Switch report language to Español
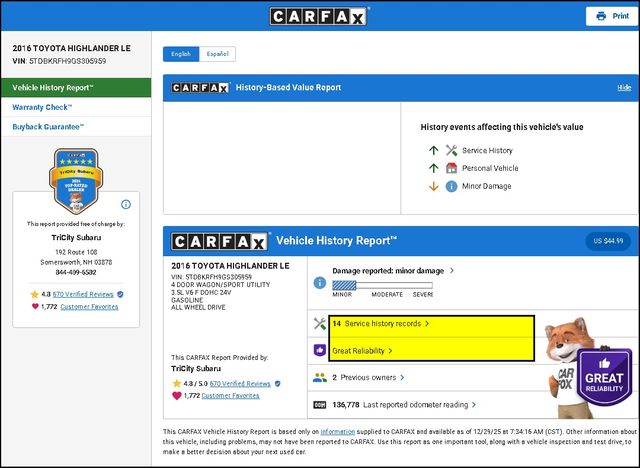 [x=216, y=54]
